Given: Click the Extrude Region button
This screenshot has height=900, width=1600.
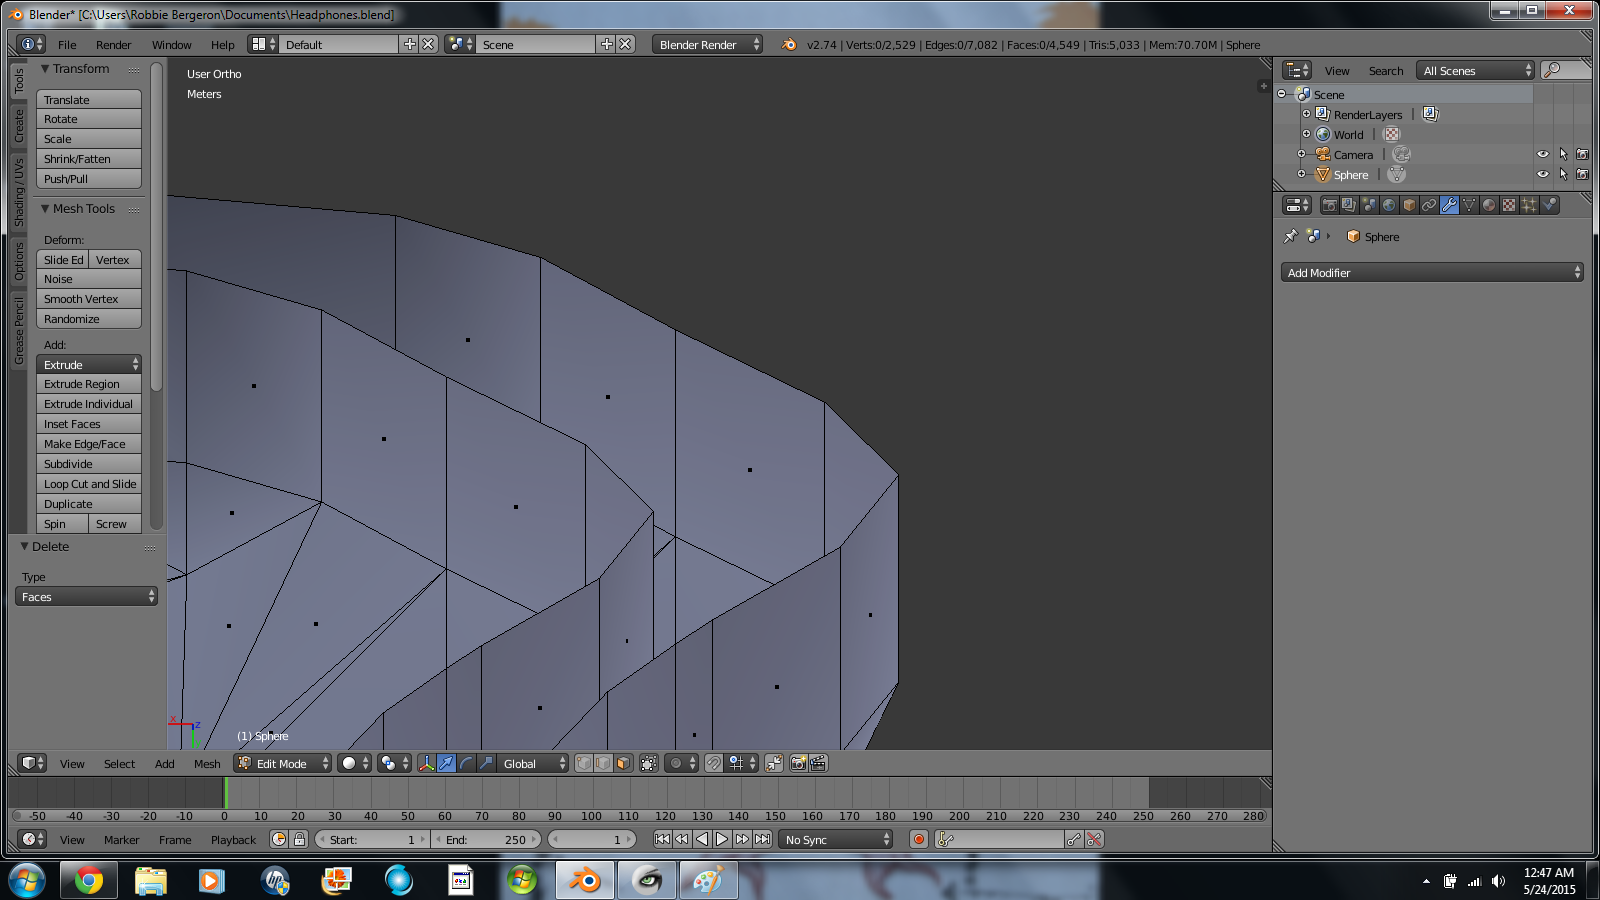Looking at the screenshot, I should 89,384.
